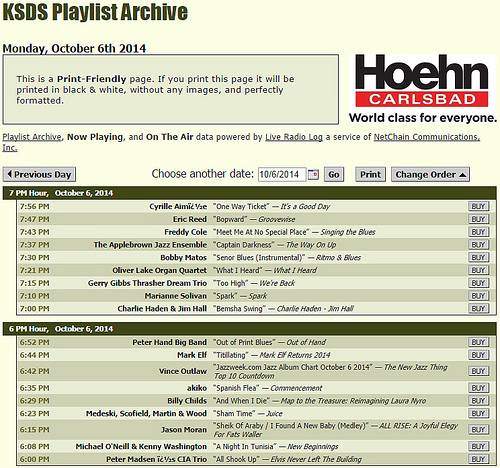
Task: Open the Change Order dropdown
Action: (x=430, y=174)
